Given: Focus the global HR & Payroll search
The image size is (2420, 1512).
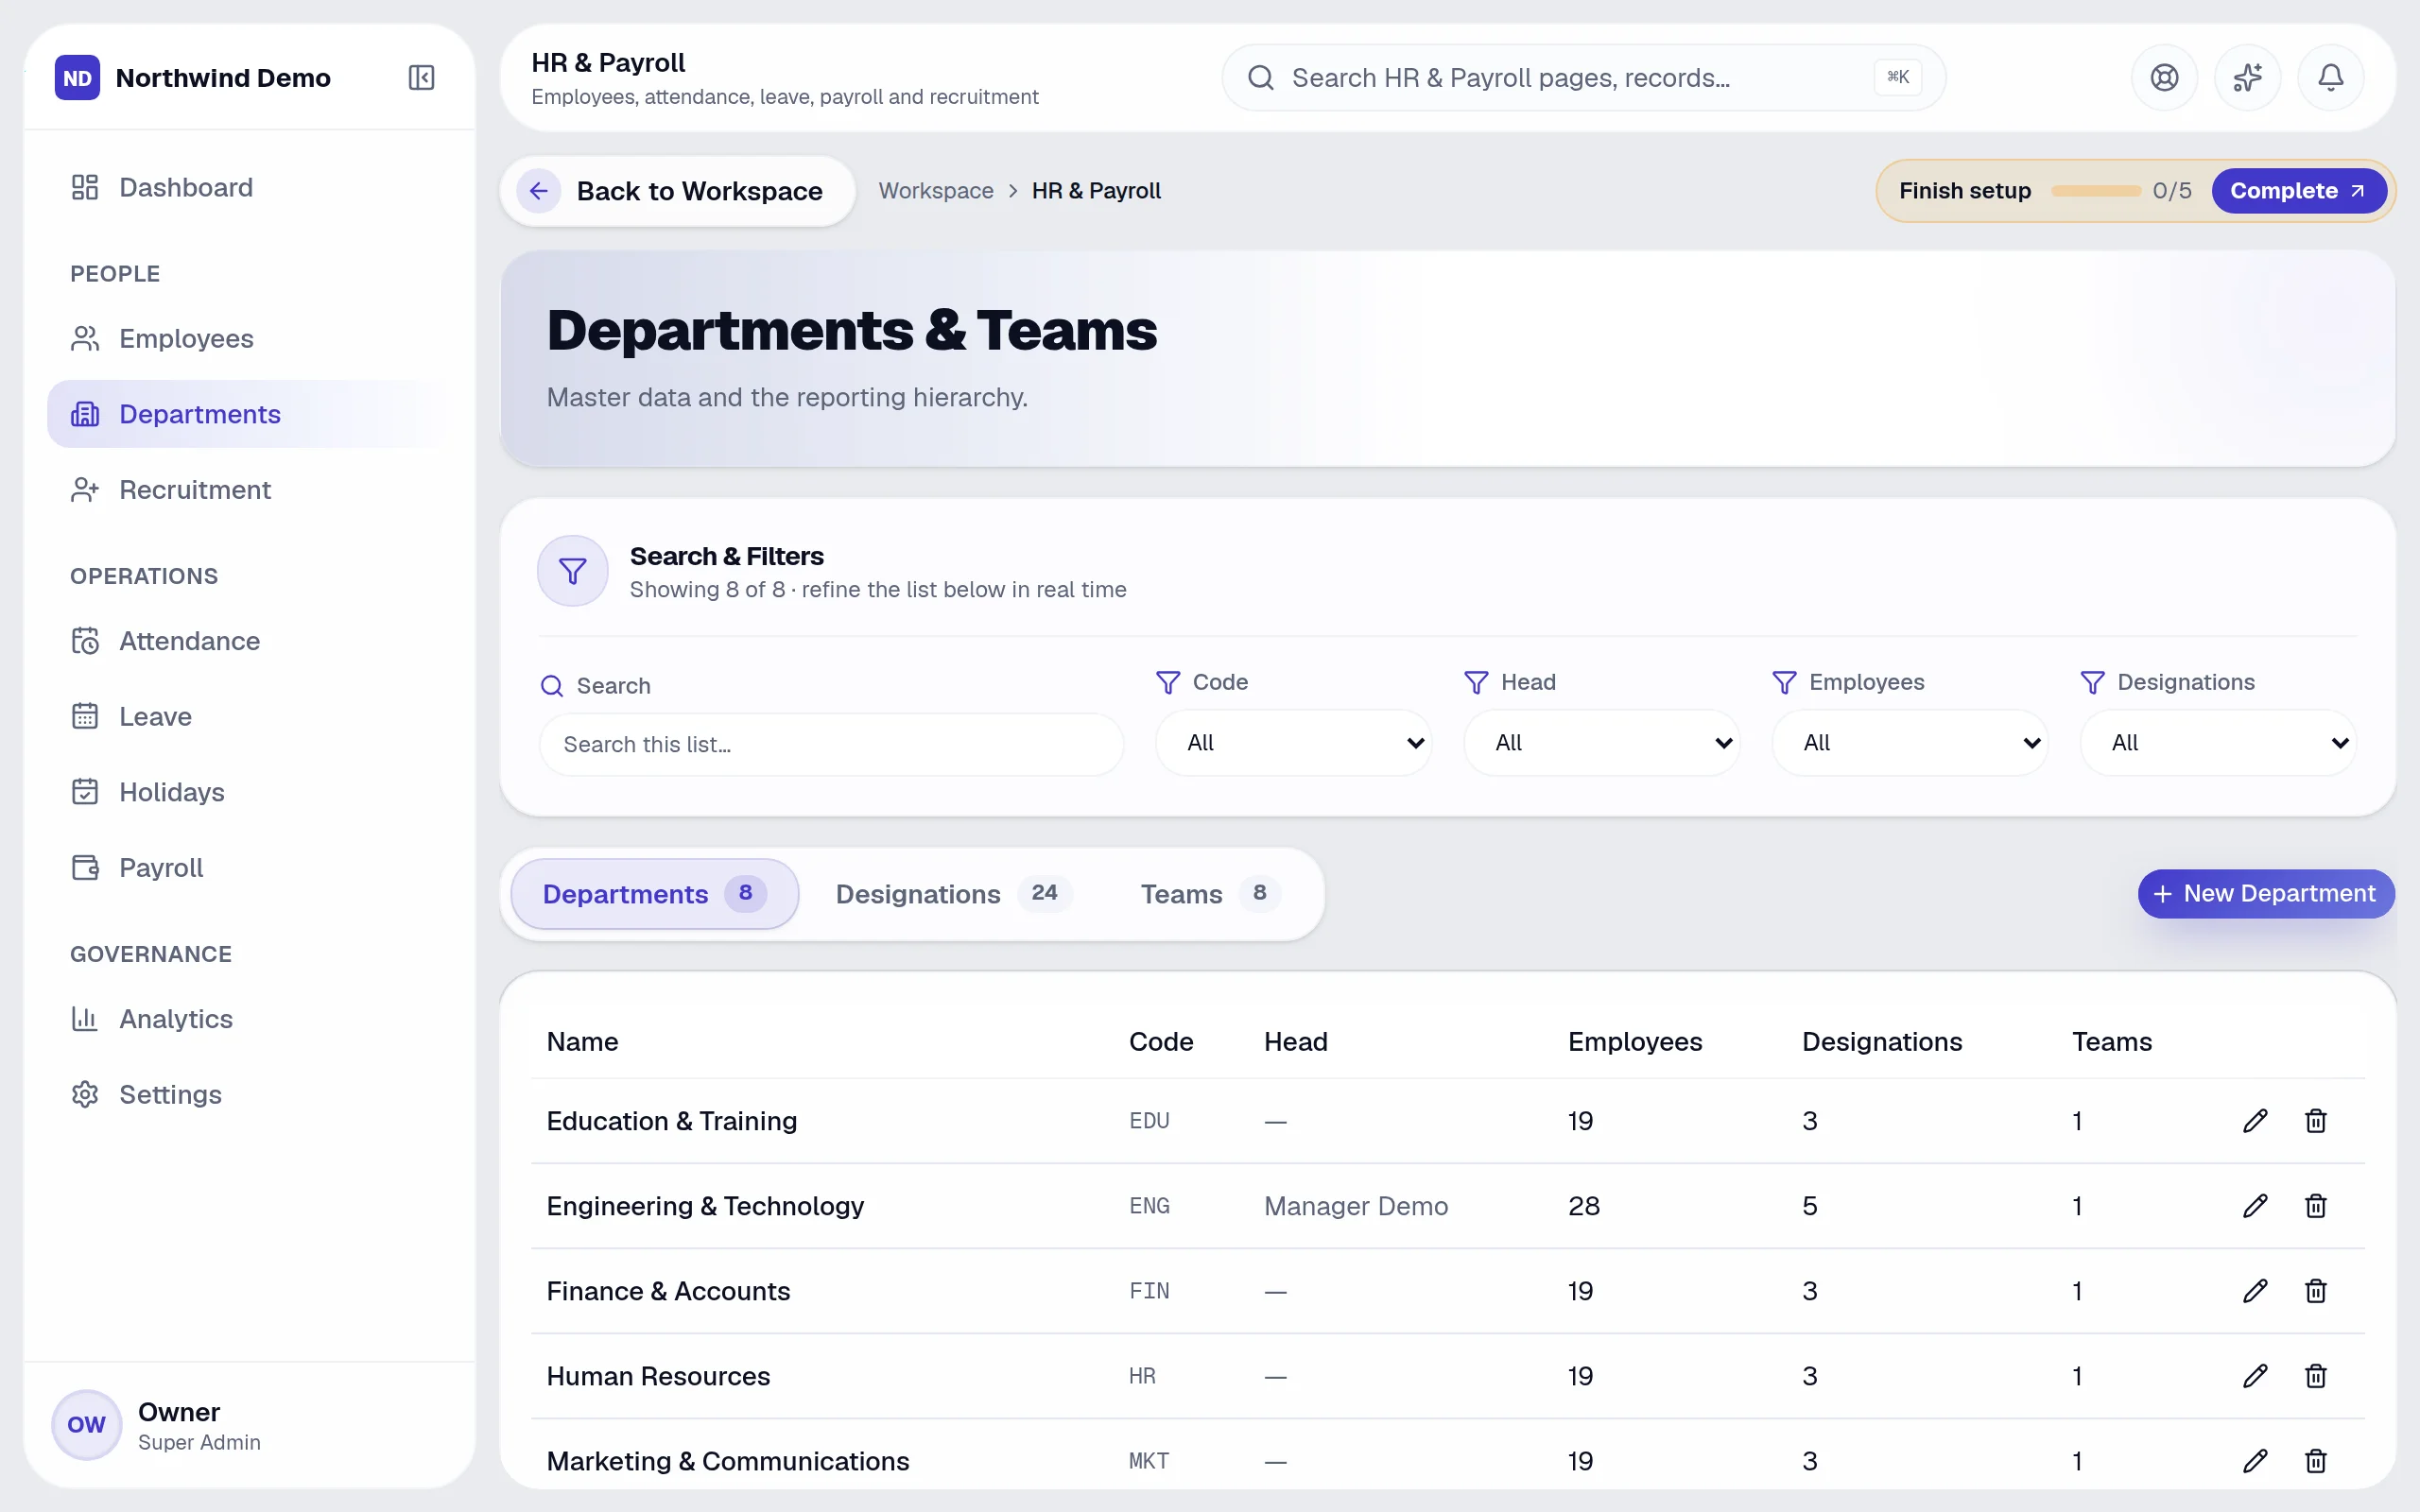Looking at the screenshot, I should [x=1583, y=77].
